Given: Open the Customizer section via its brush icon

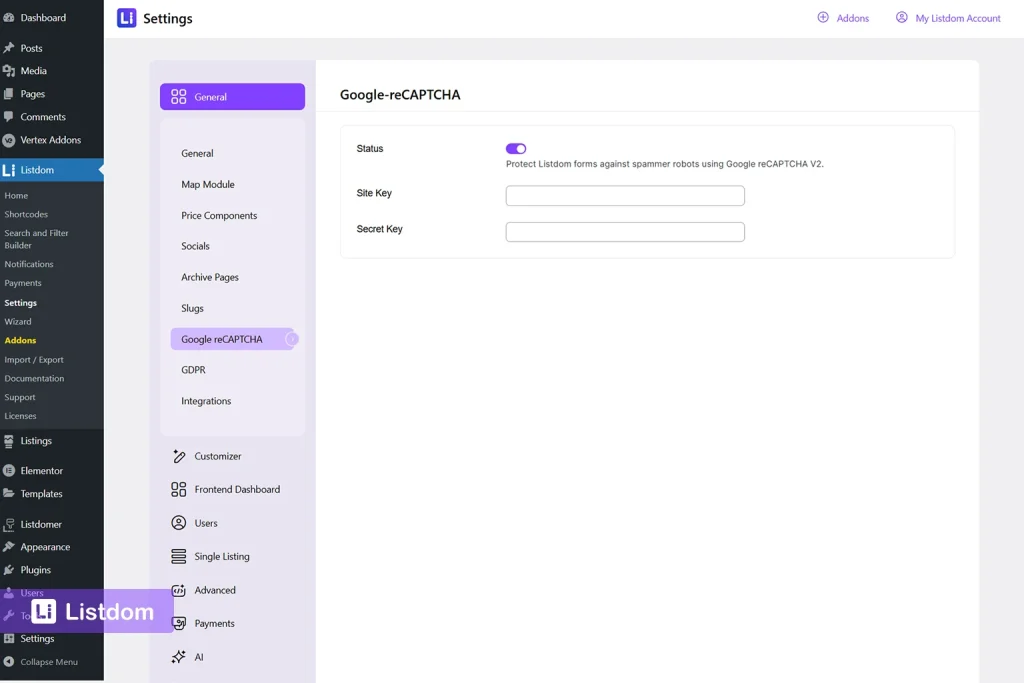Looking at the screenshot, I should (x=180, y=456).
